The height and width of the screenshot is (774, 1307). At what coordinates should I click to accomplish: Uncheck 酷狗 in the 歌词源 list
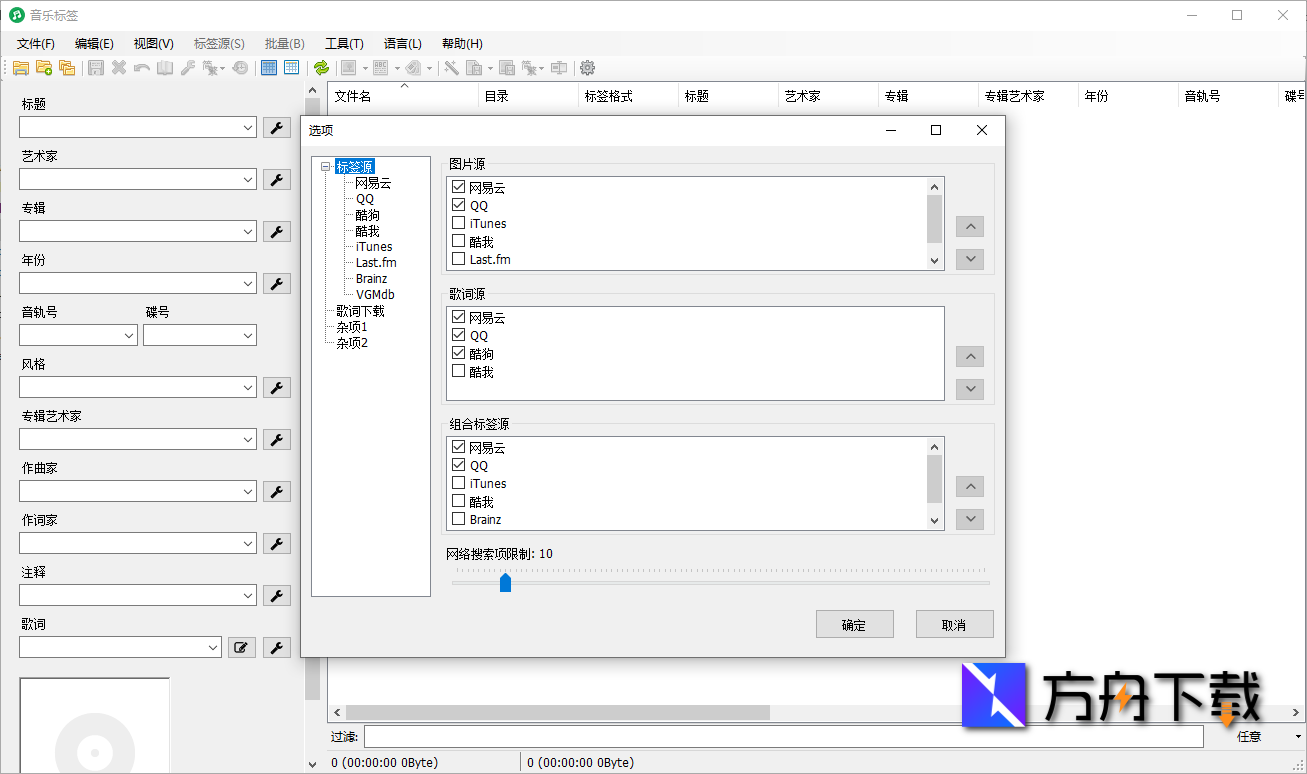click(x=458, y=352)
